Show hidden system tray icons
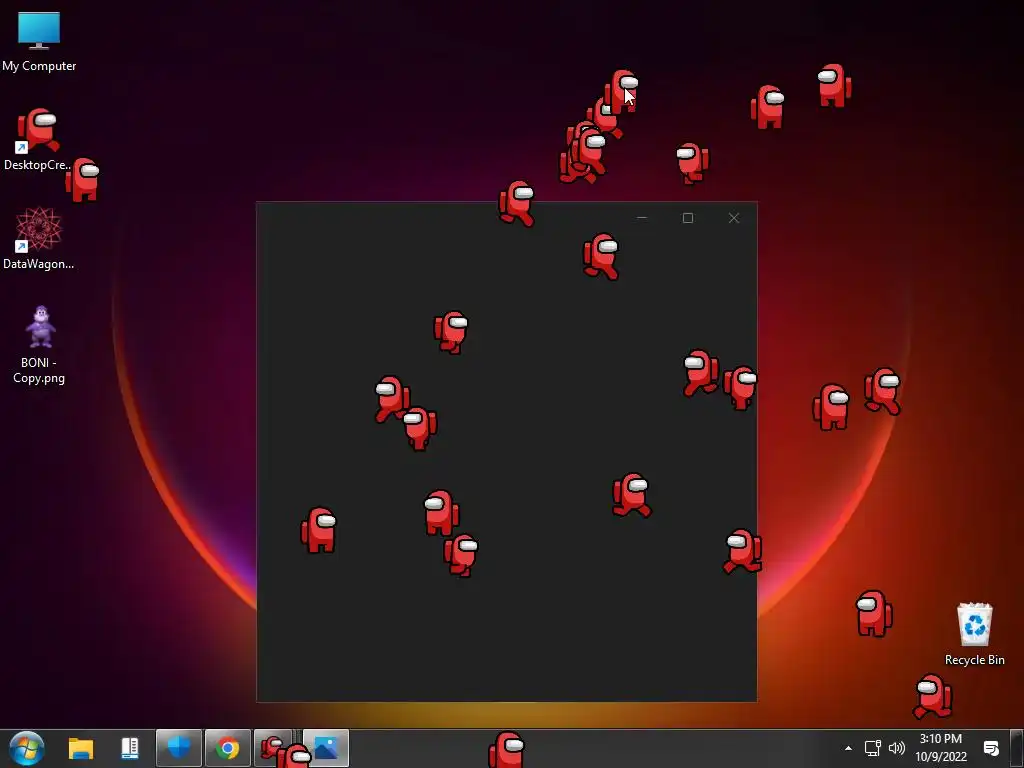The height and width of the screenshot is (768, 1024). pyautogui.click(x=848, y=748)
